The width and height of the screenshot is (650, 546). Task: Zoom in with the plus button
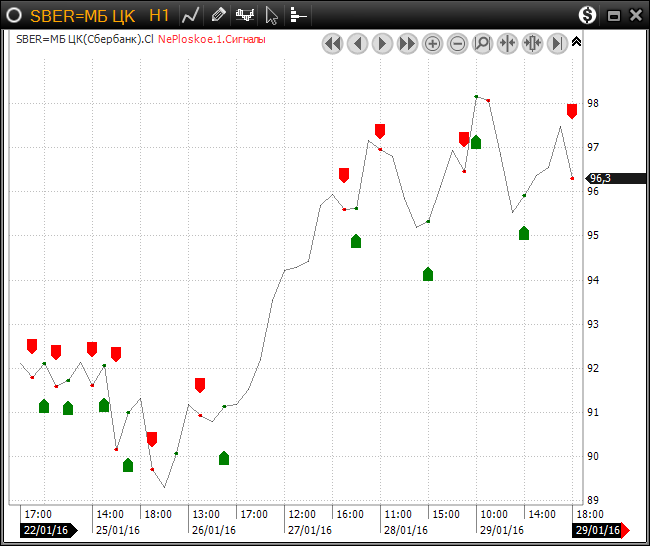point(433,43)
